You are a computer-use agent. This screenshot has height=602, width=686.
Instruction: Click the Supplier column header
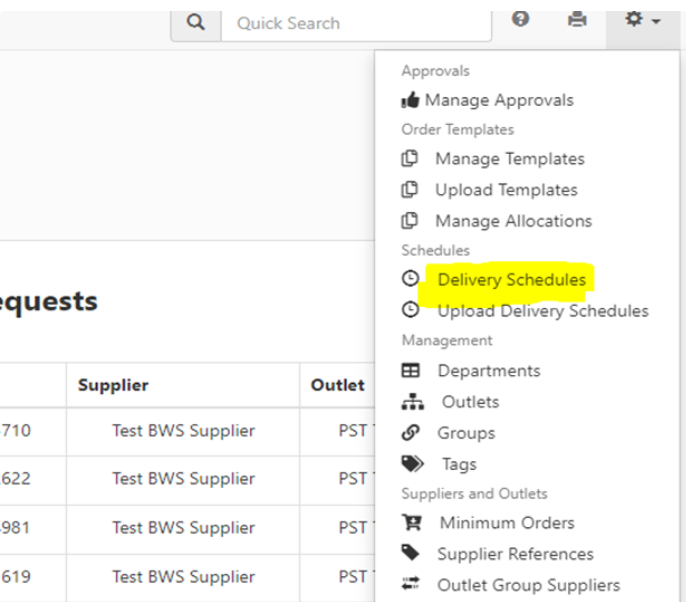pyautogui.click(x=113, y=385)
